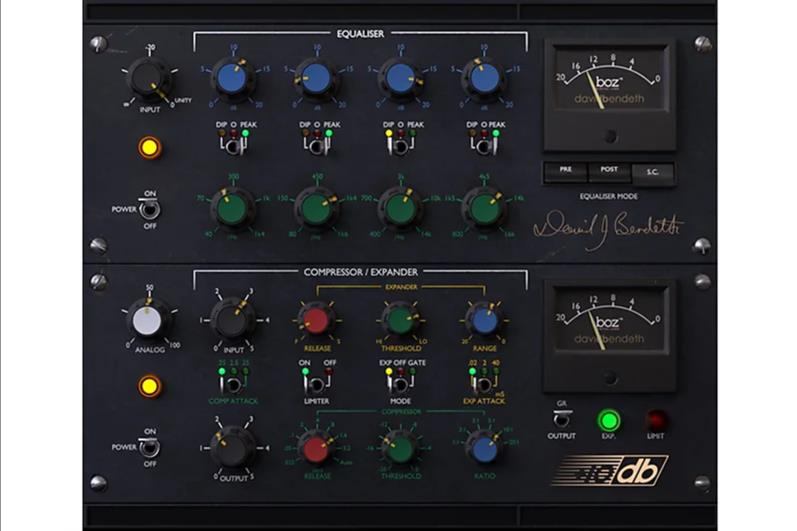797x531 pixels.
Task: Select PRE equaliser mode
Action: (x=566, y=172)
